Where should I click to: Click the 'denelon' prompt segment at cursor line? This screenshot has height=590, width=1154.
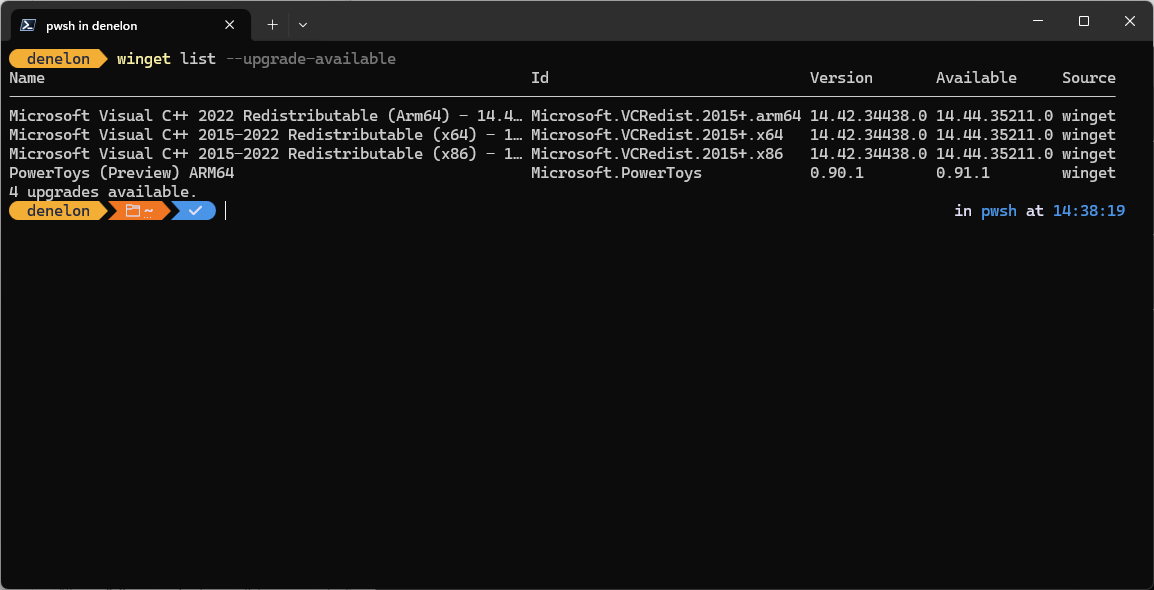[58, 211]
